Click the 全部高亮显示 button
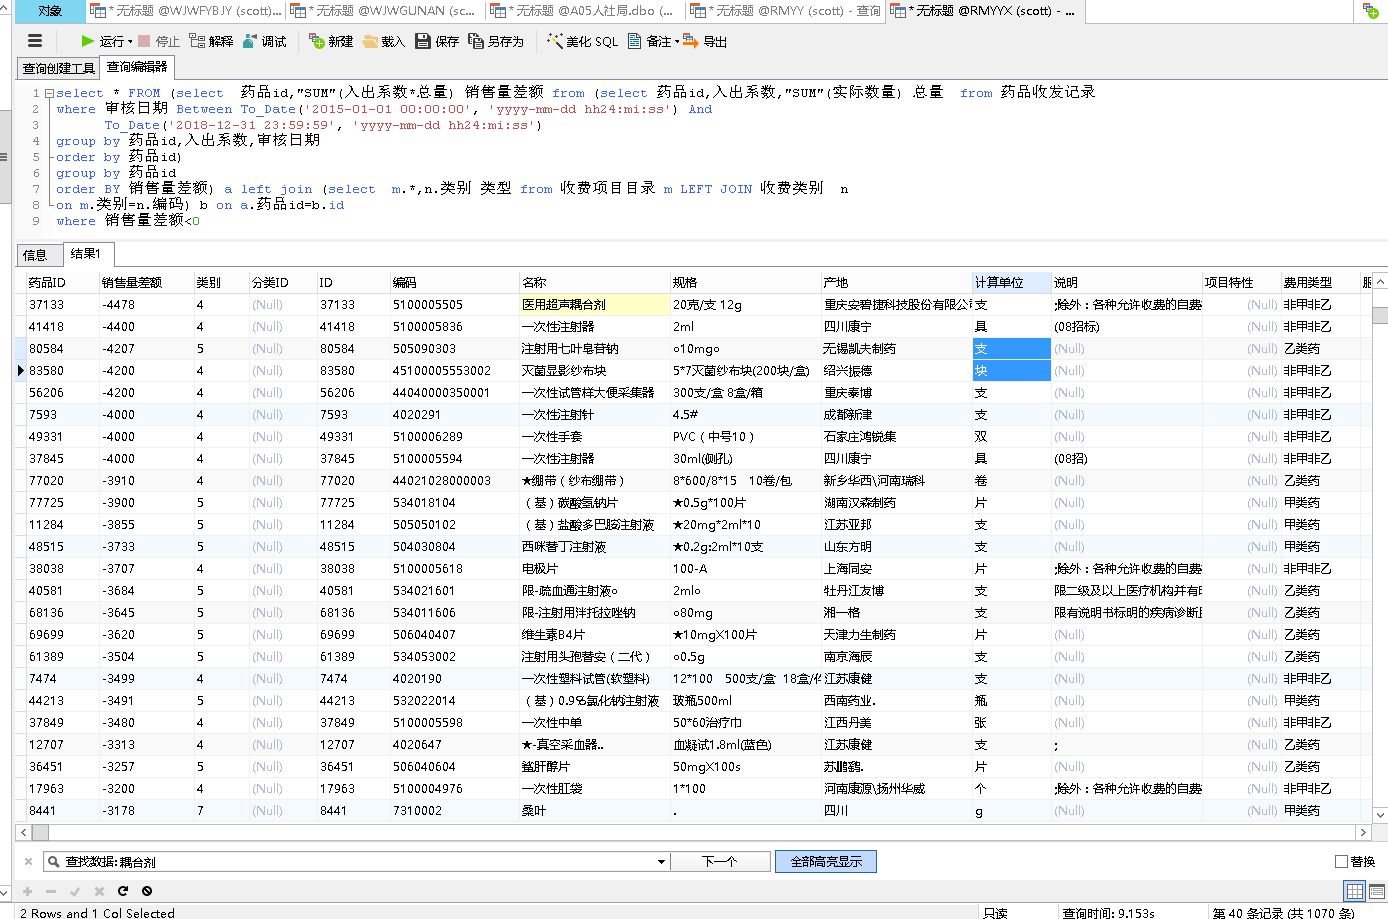This screenshot has width=1388, height=919. [826, 861]
